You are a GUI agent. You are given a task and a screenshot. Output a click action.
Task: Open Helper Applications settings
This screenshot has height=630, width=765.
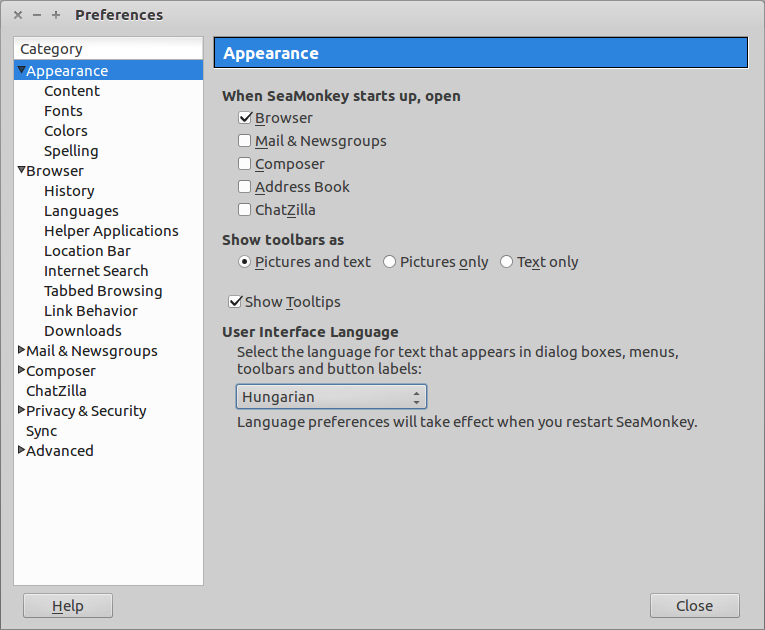pos(111,231)
